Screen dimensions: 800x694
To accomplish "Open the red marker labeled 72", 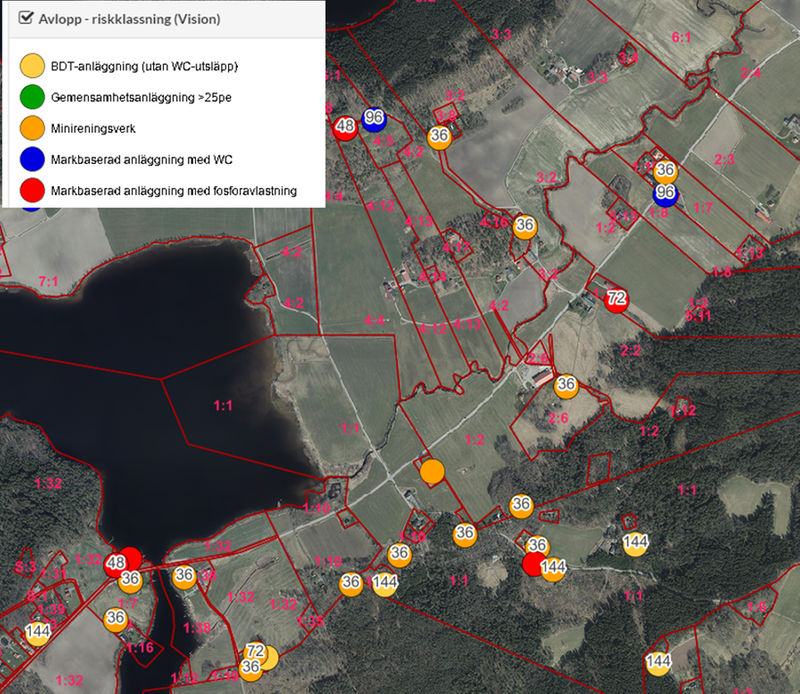I will click(617, 298).
